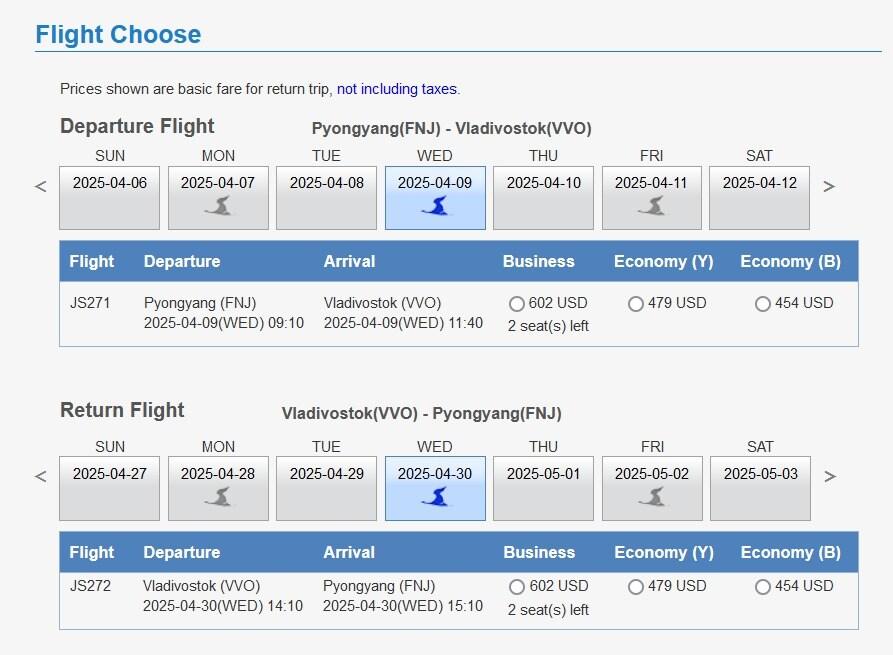893x655 pixels.
Task: Go to previous week of departure dates
Action: tap(40, 186)
